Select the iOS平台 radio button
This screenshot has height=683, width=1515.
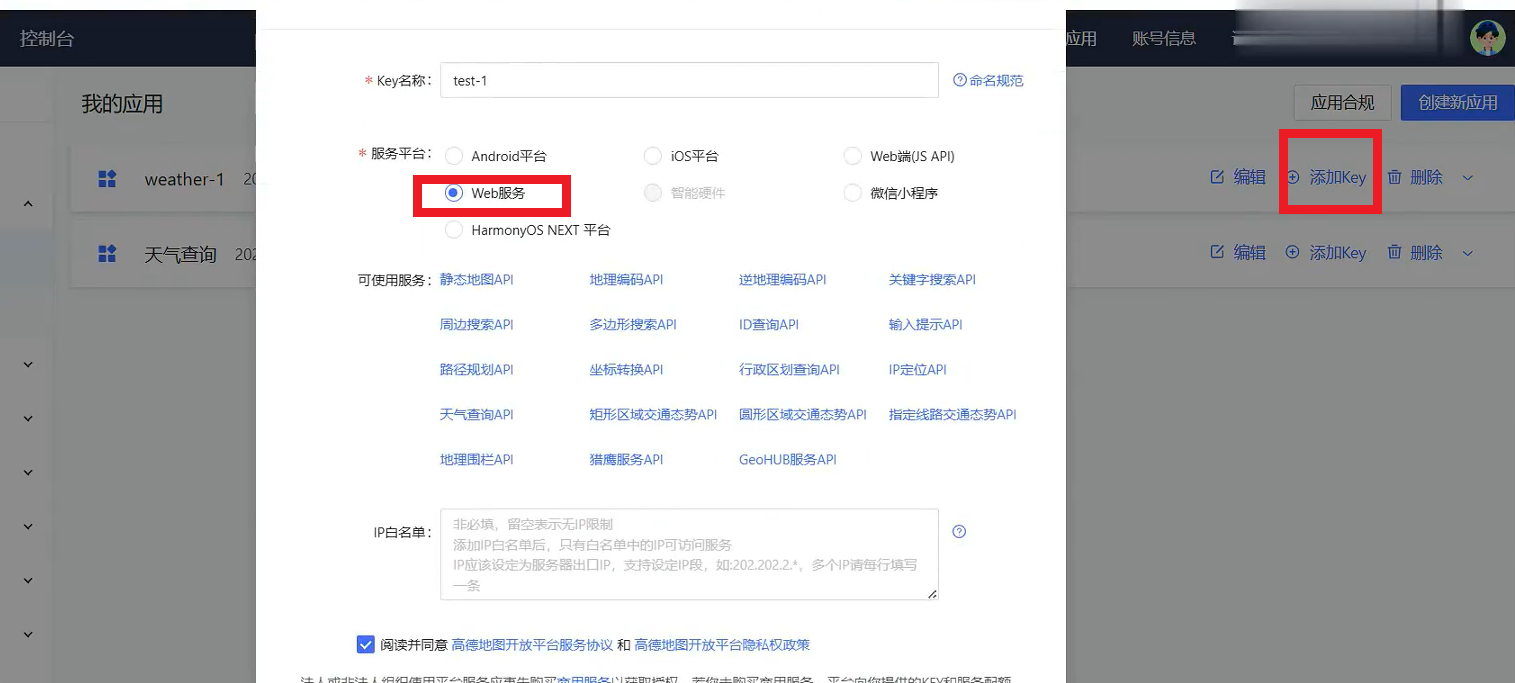[x=653, y=156]
